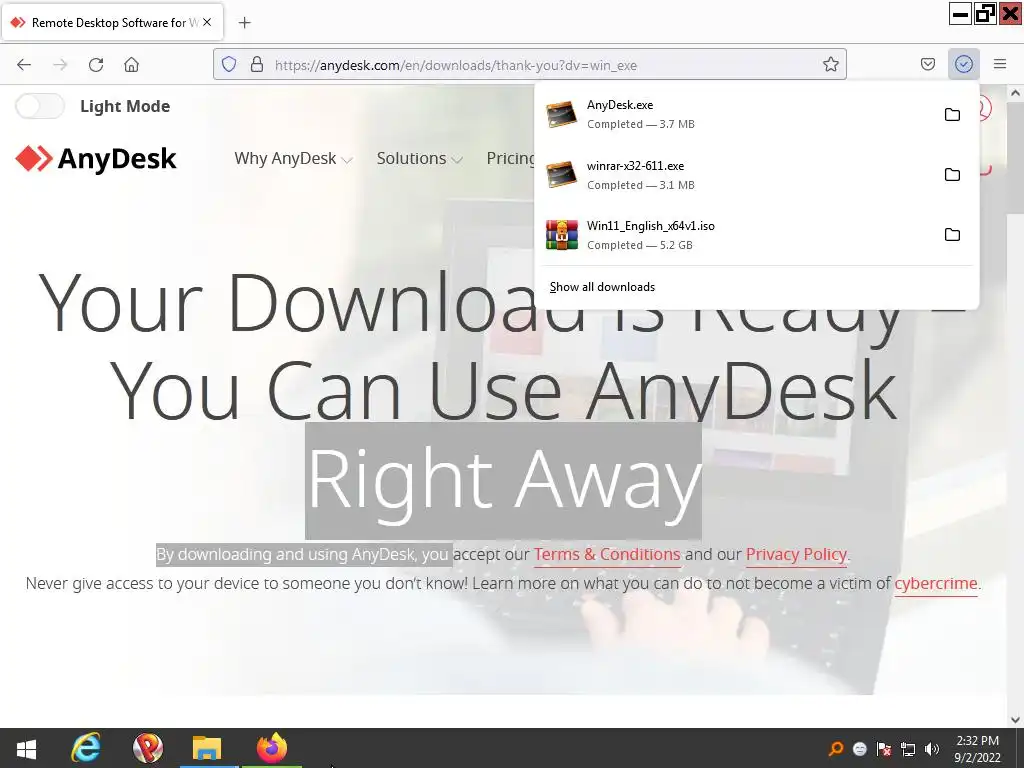This screenshot has width=1024, height=768.
Task: Close the Firefox downloads panel button
Action: tap(963, 64)
